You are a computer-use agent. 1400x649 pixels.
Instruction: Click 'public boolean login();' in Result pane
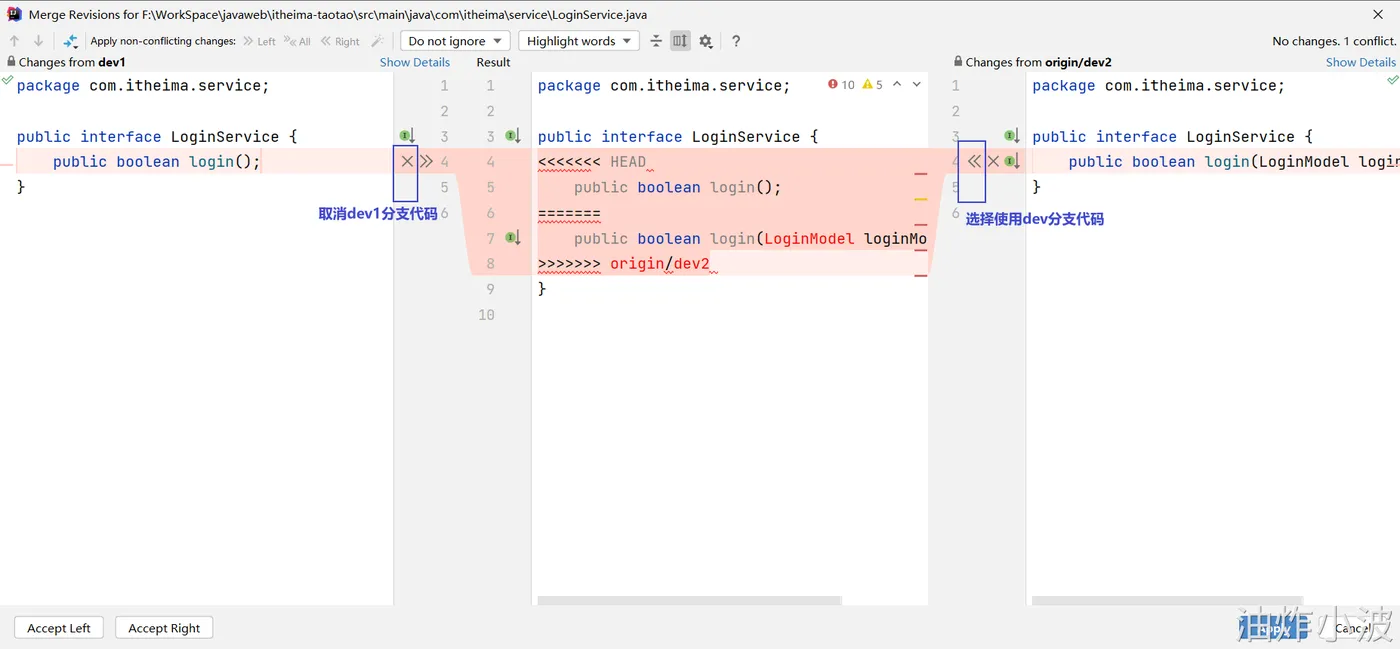[678, 187]
